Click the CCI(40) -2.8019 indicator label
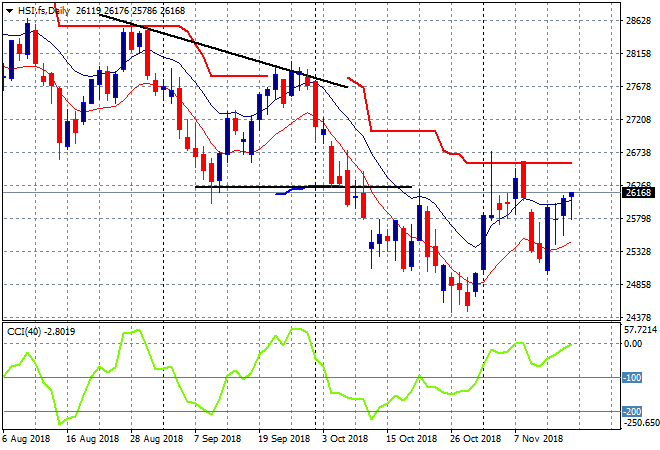Viewport: 660px width, 450px height. pyautogui.click(x=41, y=332)
